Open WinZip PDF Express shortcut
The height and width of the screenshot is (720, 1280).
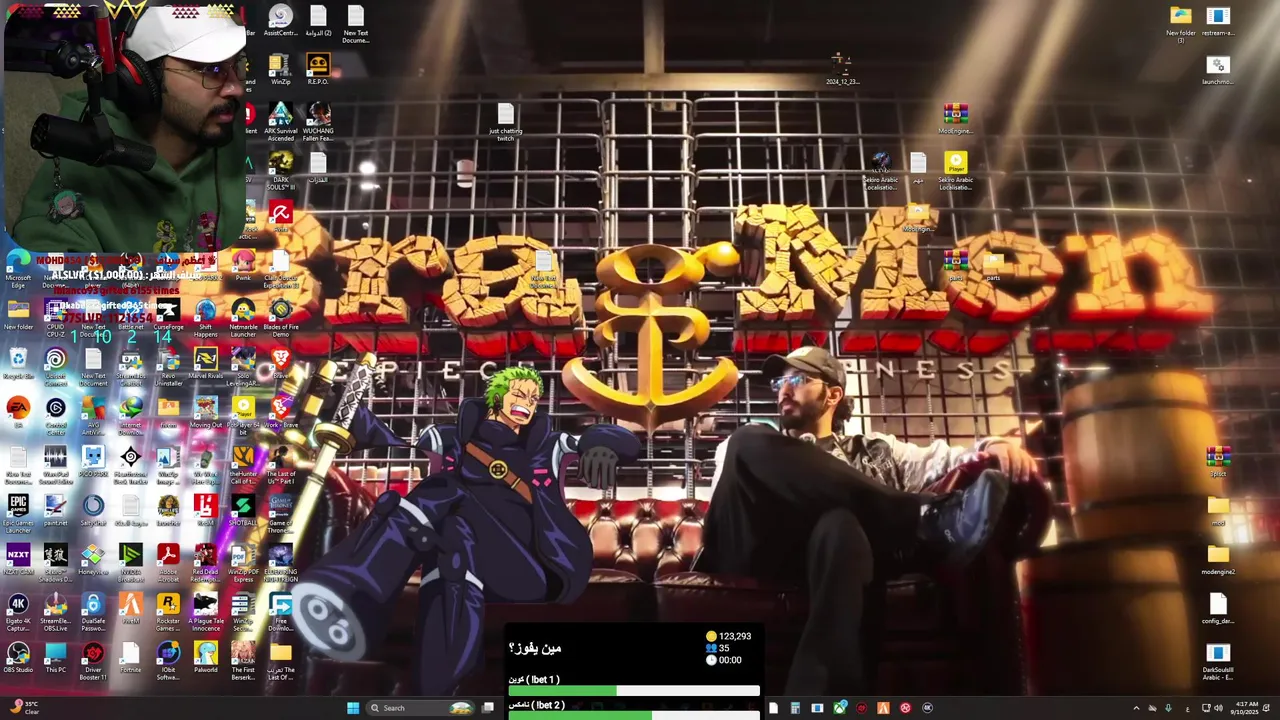pos(243,563)
